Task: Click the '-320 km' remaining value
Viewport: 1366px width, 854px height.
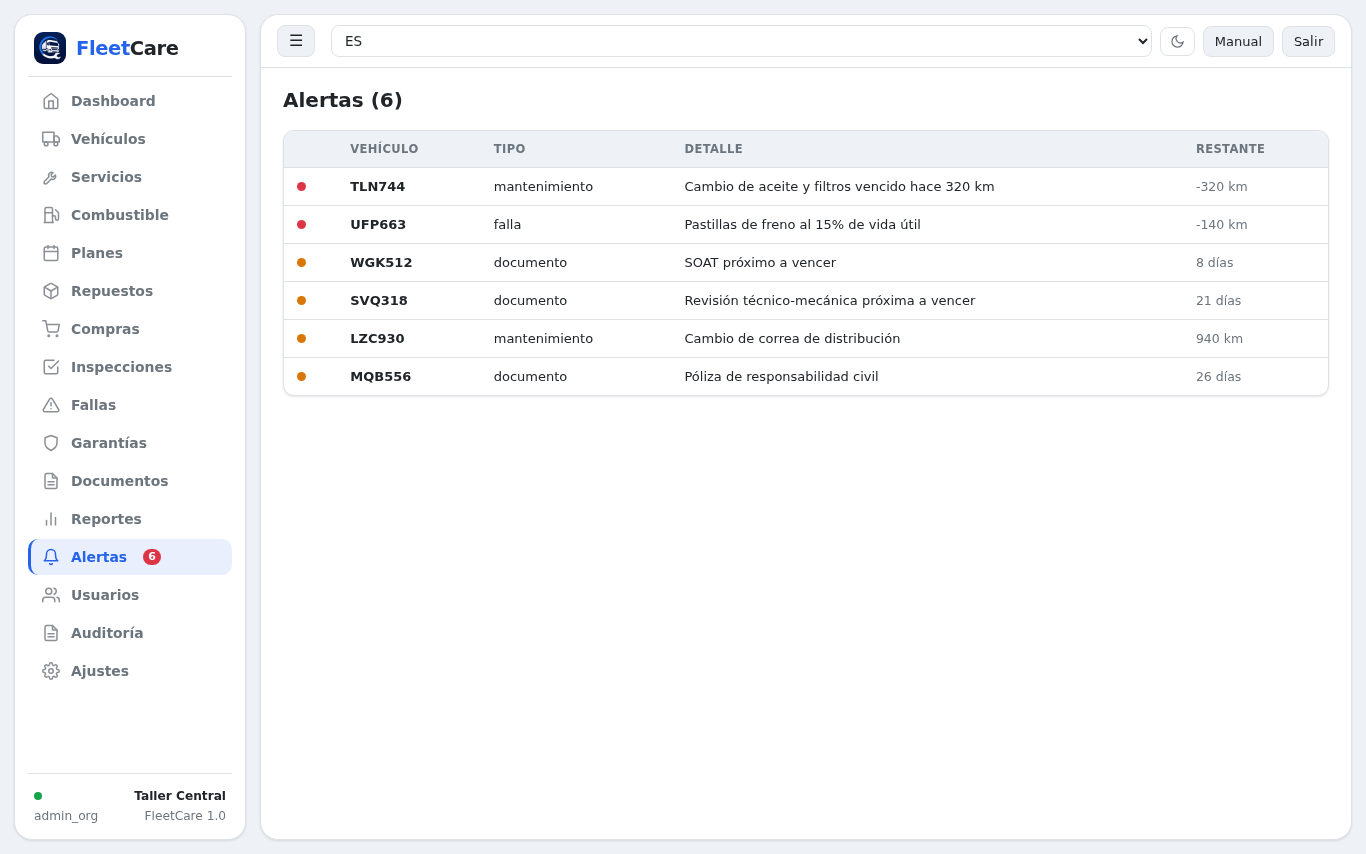Action: [1221, 187]
